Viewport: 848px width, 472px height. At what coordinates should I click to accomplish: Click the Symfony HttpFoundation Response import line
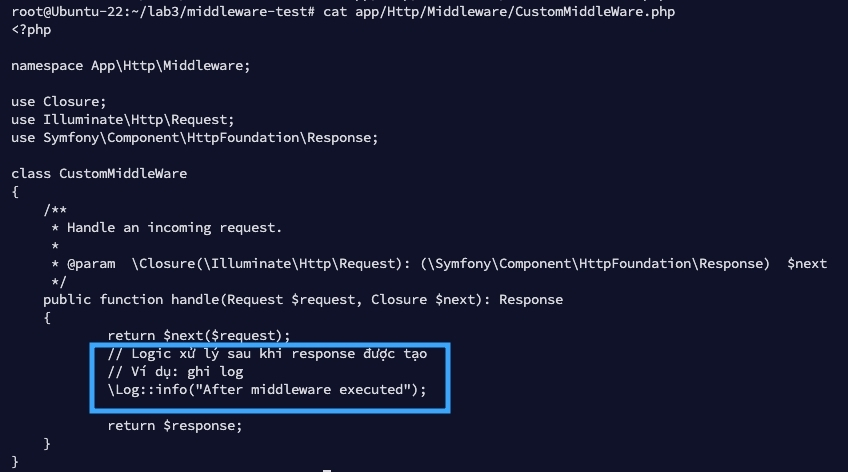click(195, 137)
